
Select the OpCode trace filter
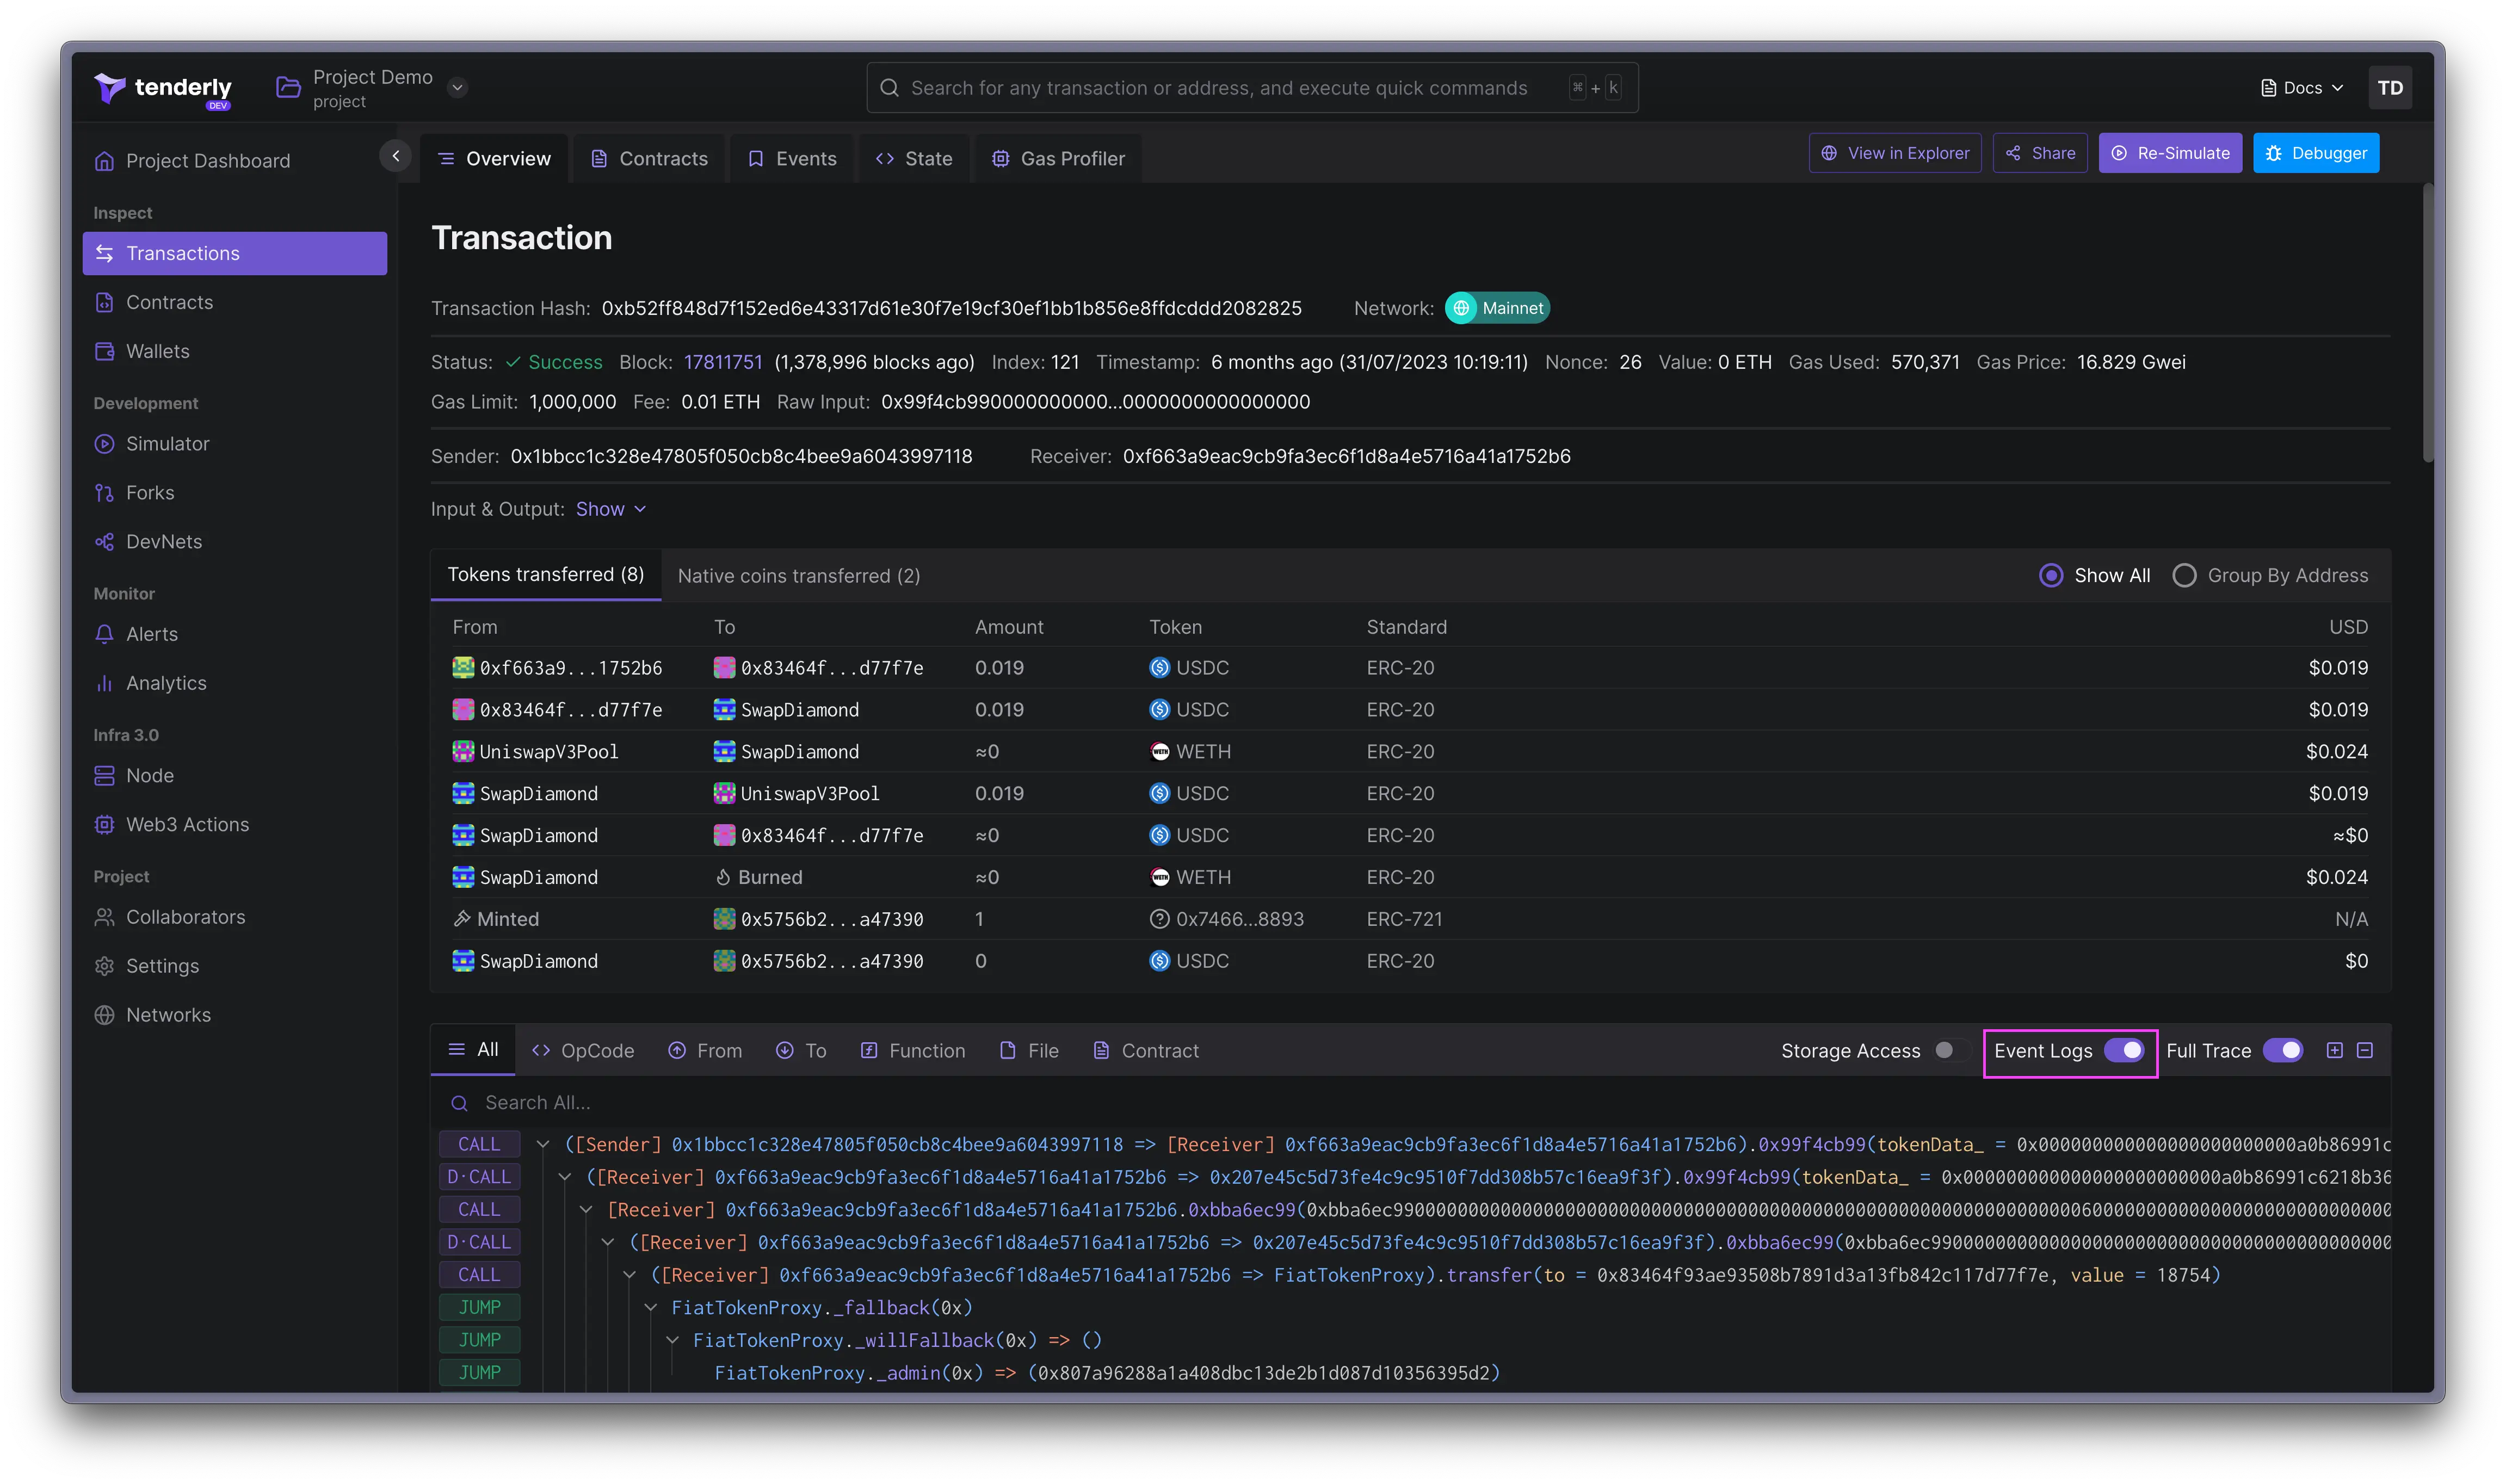(583, 1051)
